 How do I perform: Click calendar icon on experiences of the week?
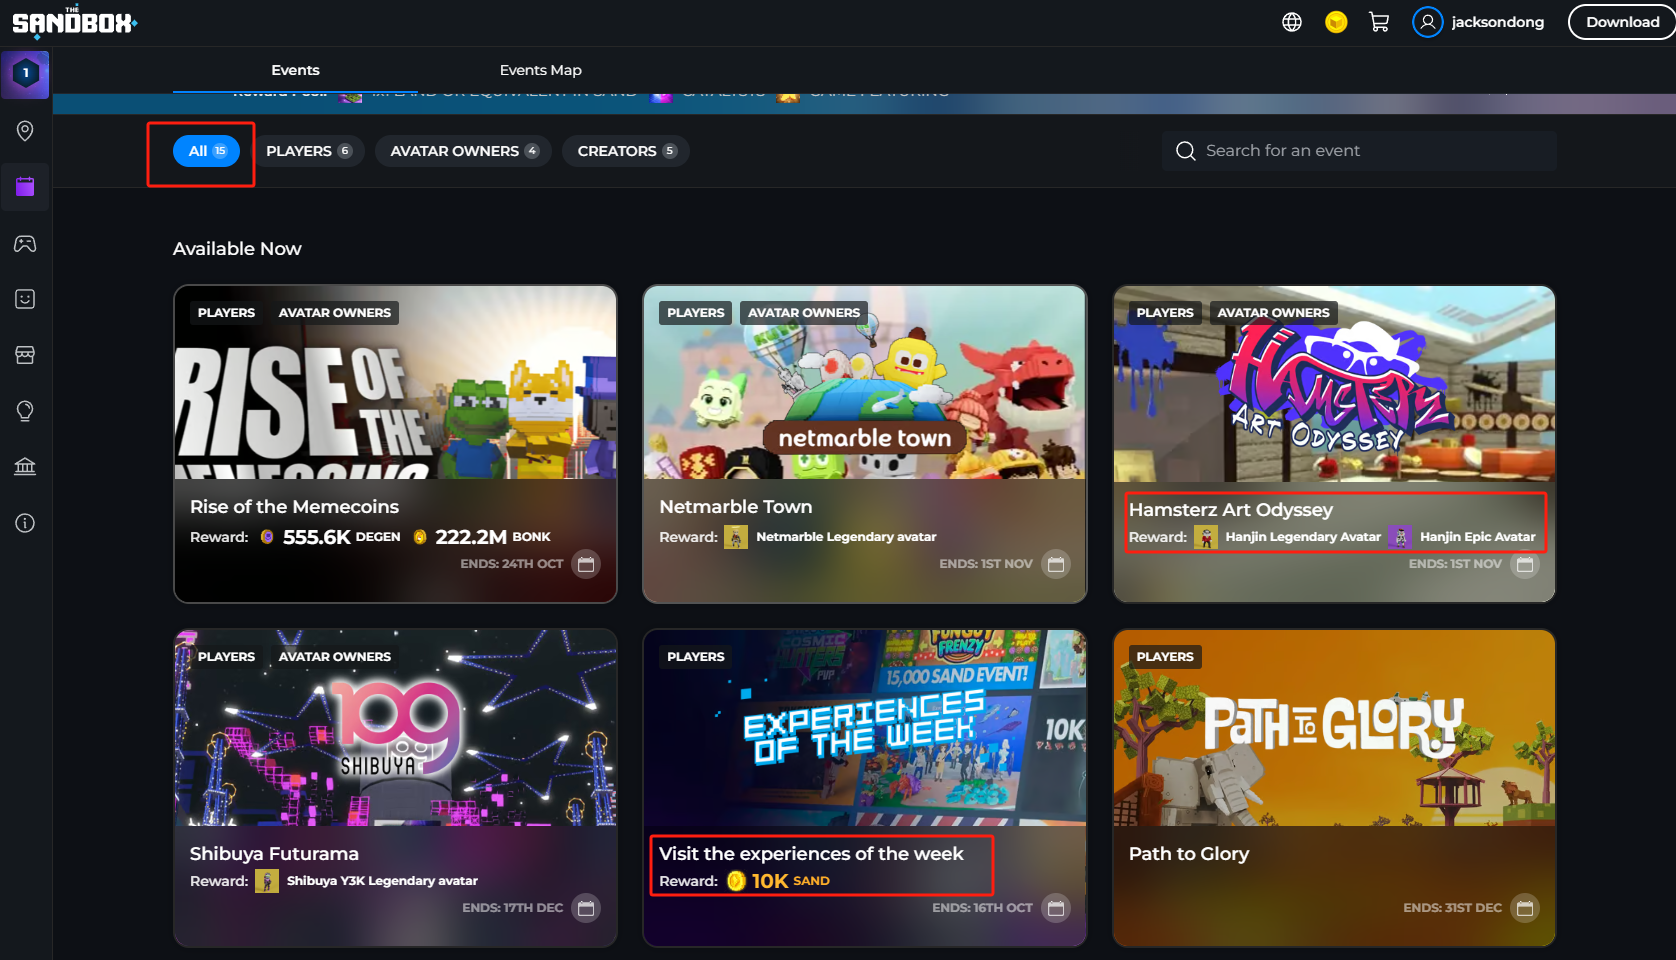tap(1055, 908)
